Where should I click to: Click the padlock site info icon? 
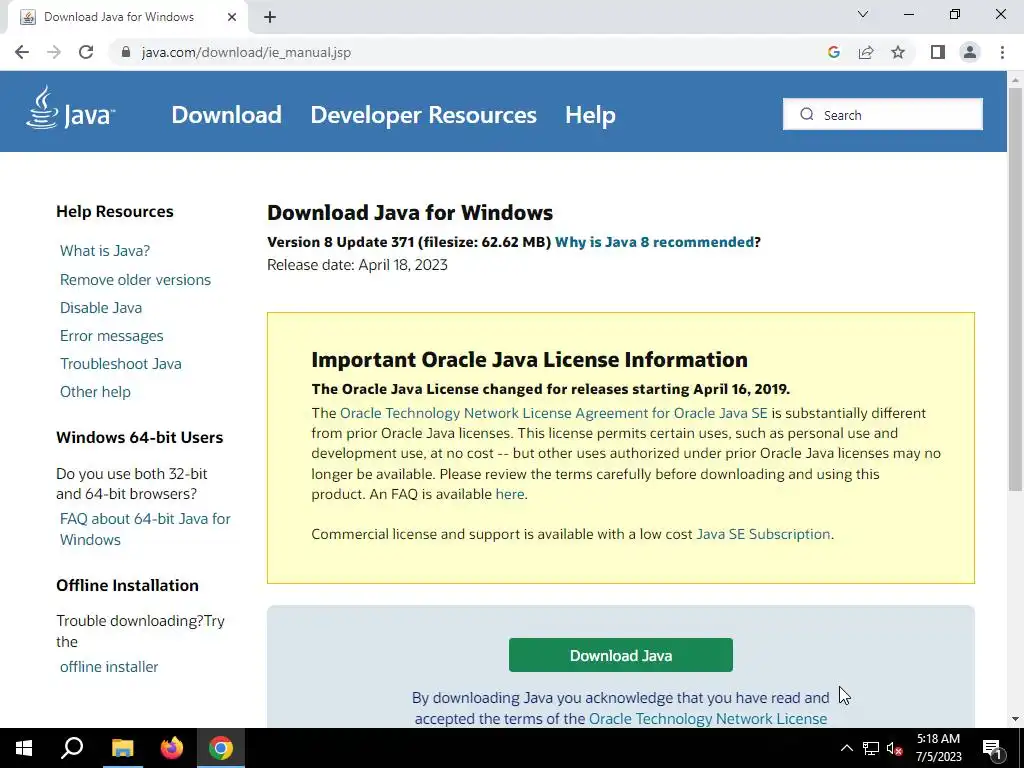click(x=126, y=52)
